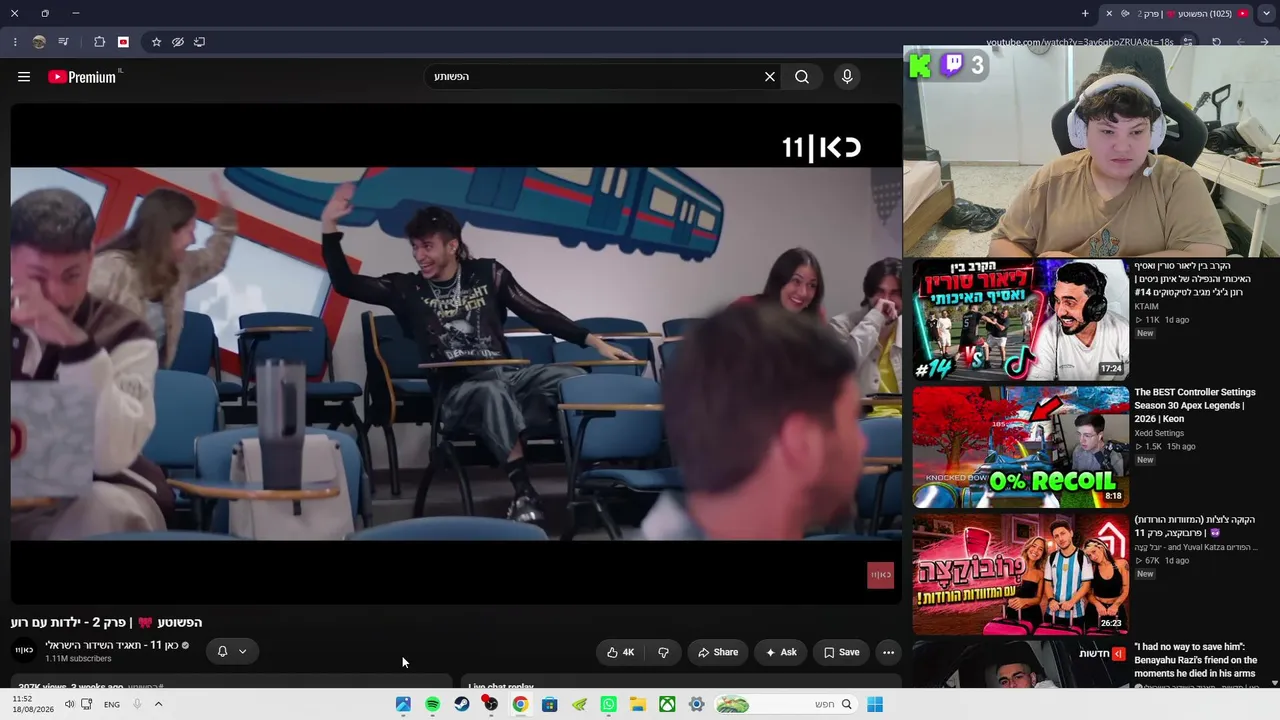The width and height of the screenshot is (1280, 720).
Task: Go to YouTube Premium home logo
Action: (82, 77)
